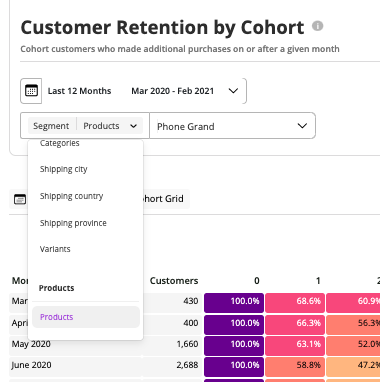Click the 68.6% pink retention cell
Viewport: 380px width, 382px height.
click(x=295, y=301)
